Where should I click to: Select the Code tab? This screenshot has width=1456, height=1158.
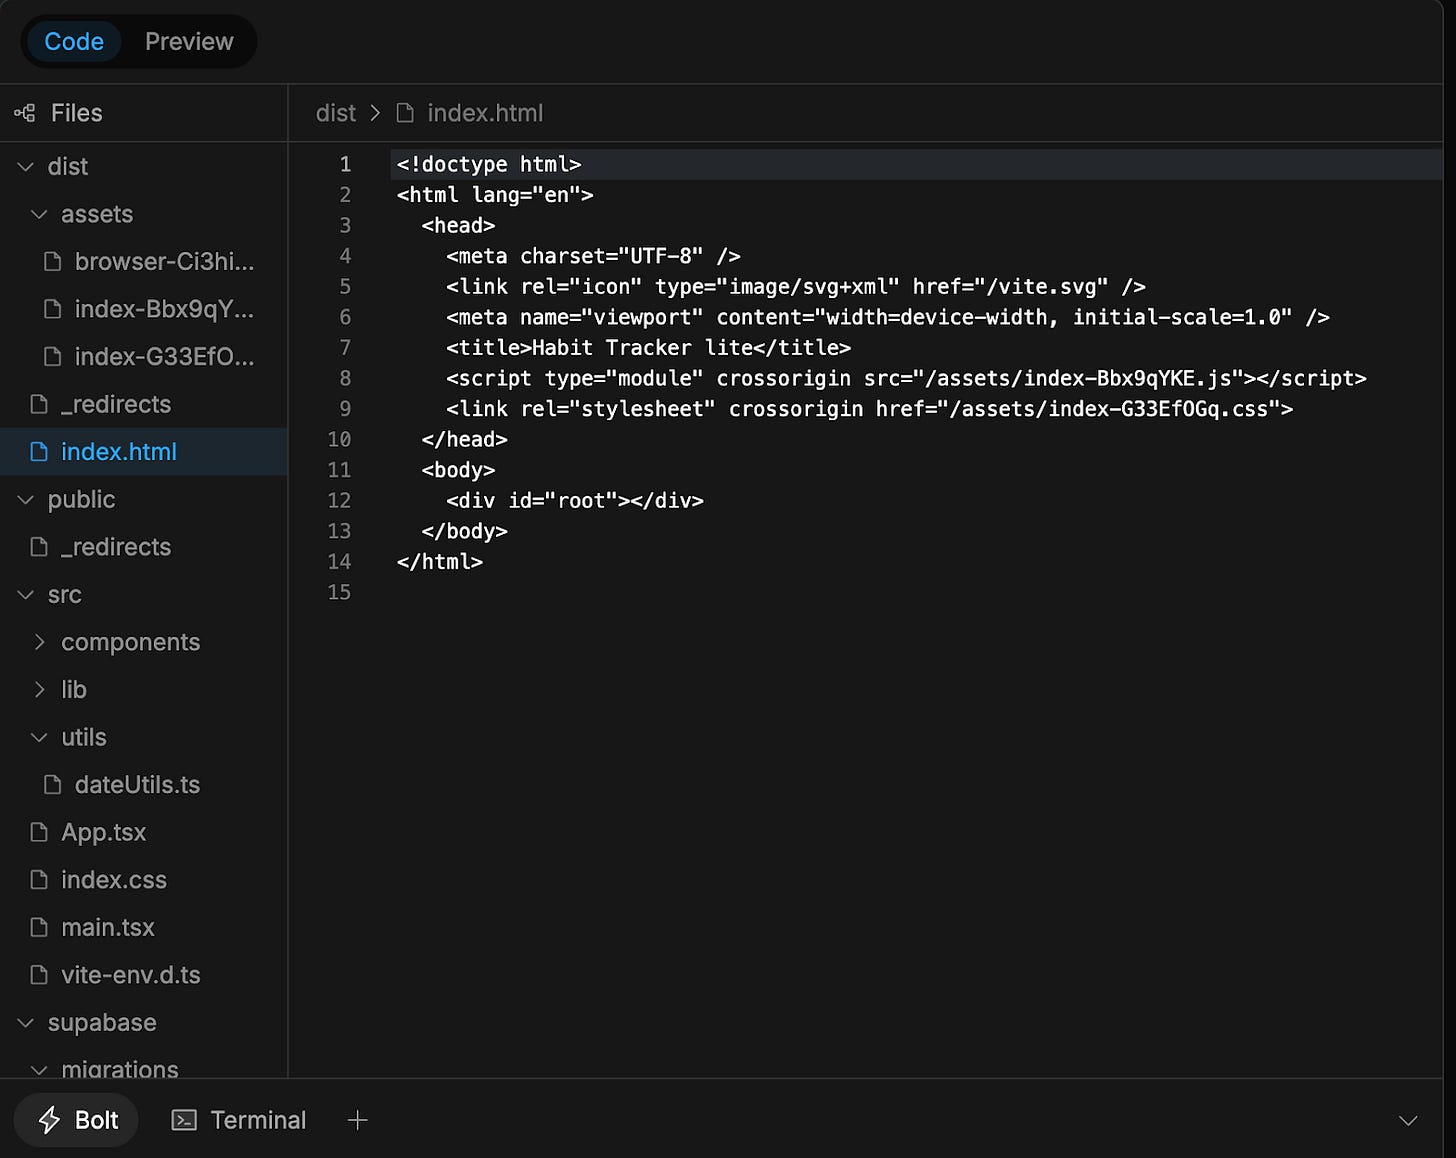(74, 41)
